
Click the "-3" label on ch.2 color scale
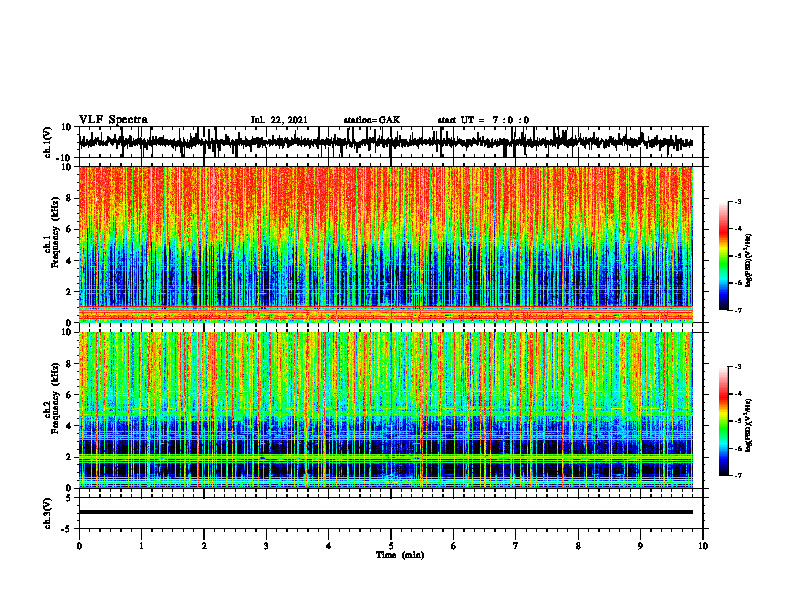(738, 367)
